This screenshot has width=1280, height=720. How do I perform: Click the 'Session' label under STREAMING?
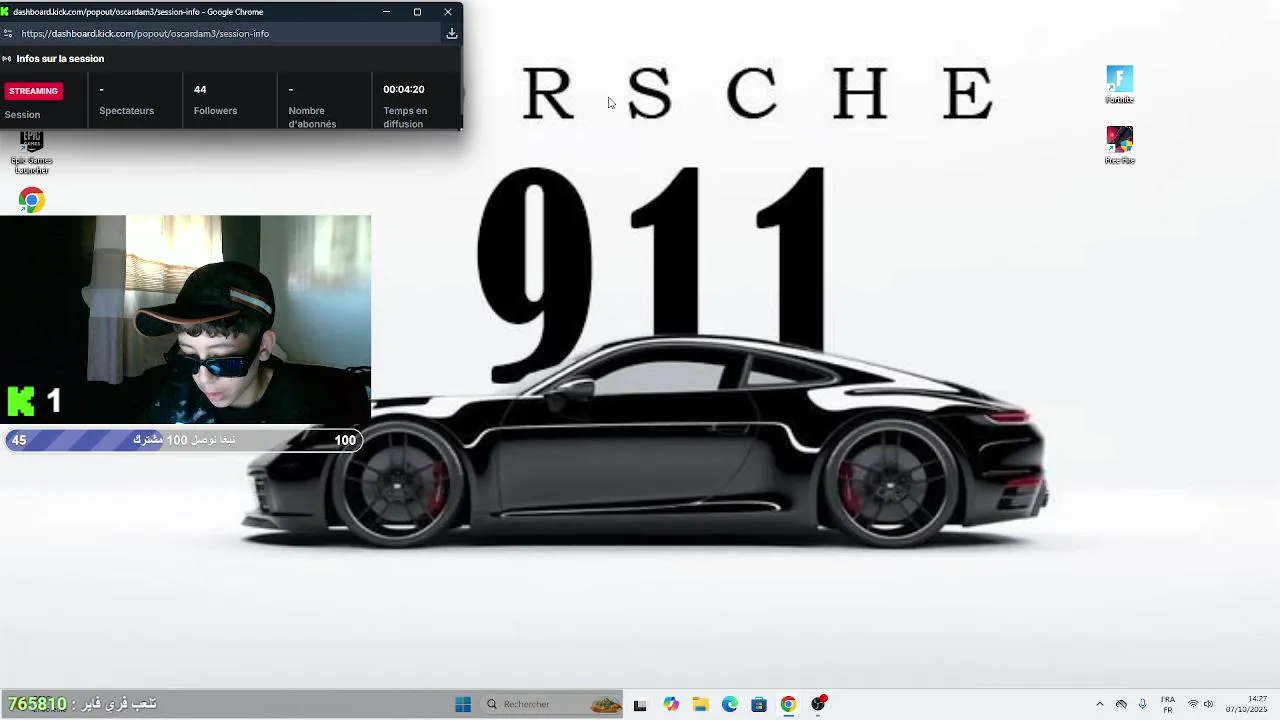pos(22,115)
